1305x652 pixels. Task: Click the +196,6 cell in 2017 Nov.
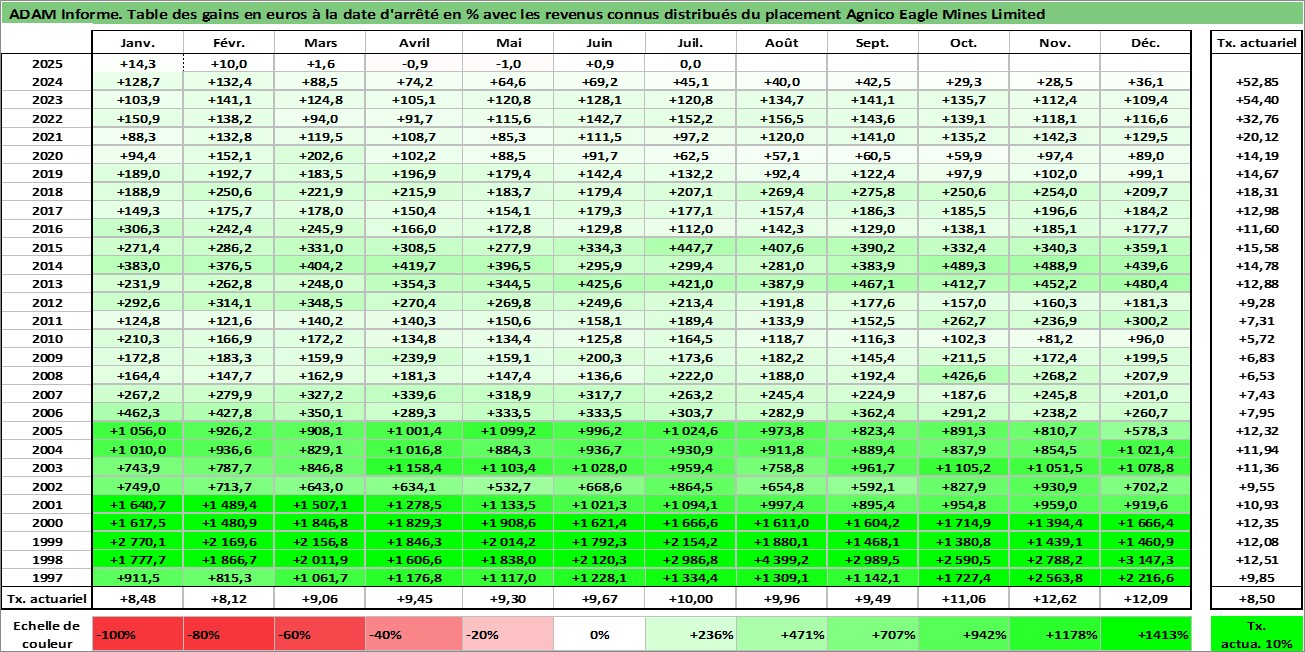1054,211
